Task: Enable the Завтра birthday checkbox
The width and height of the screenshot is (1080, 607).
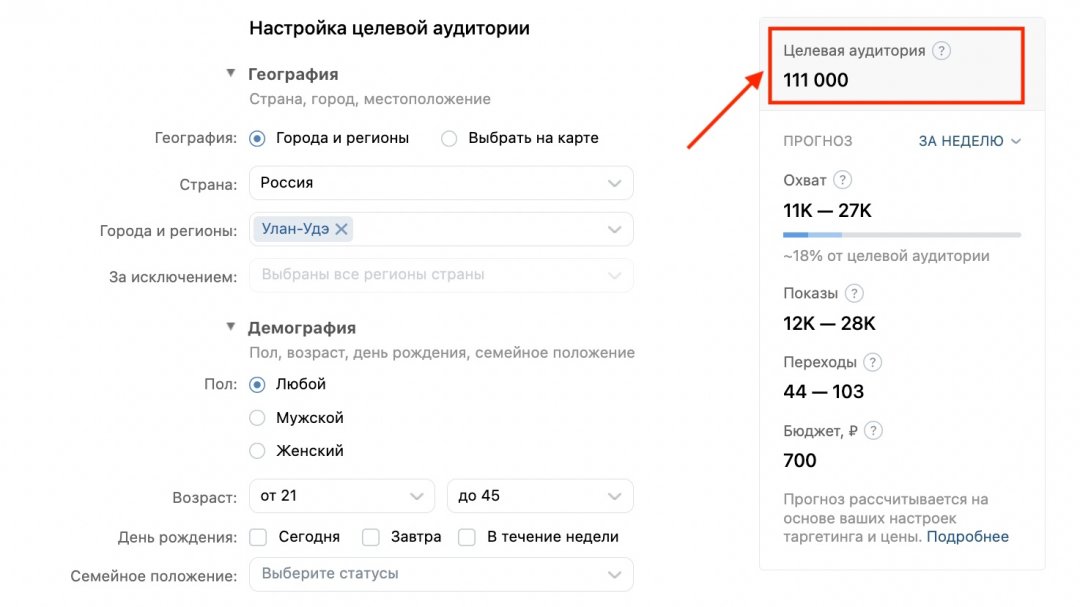Action: (371, 537)
